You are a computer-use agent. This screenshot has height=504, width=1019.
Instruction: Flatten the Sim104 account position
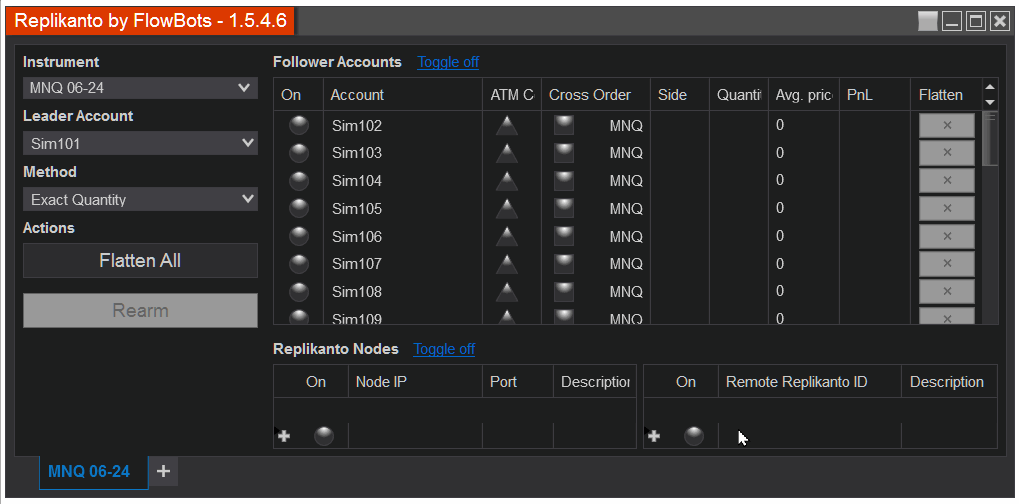[x=947, y=181]
